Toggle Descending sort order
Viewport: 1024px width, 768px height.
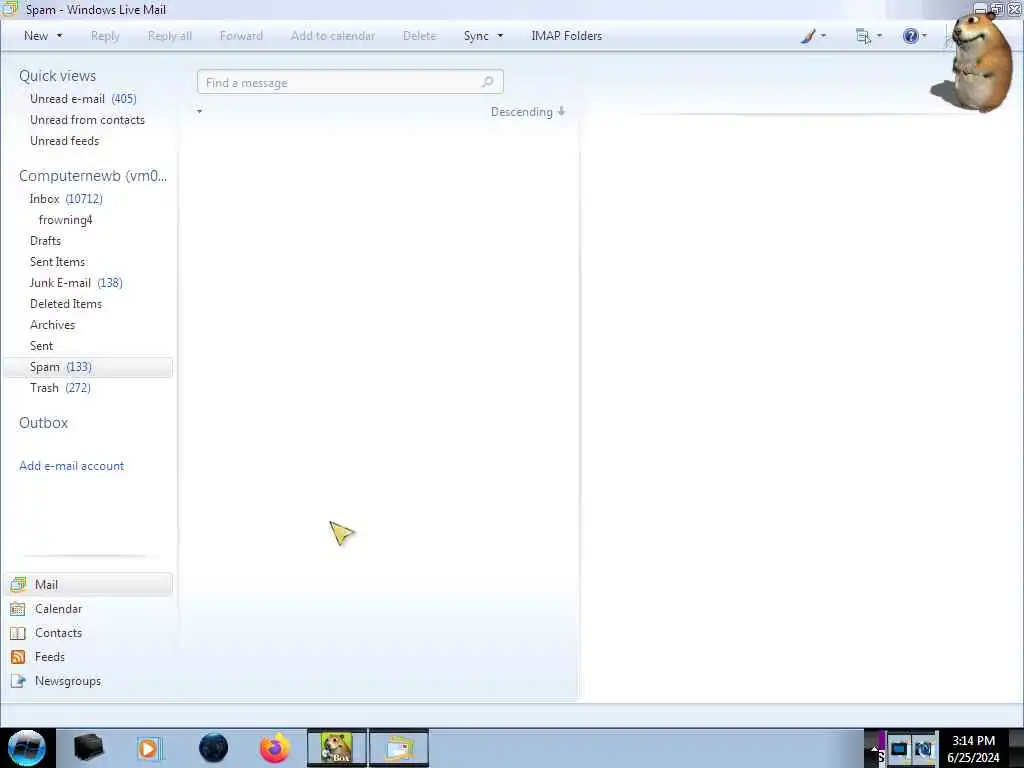pos(528,112)
